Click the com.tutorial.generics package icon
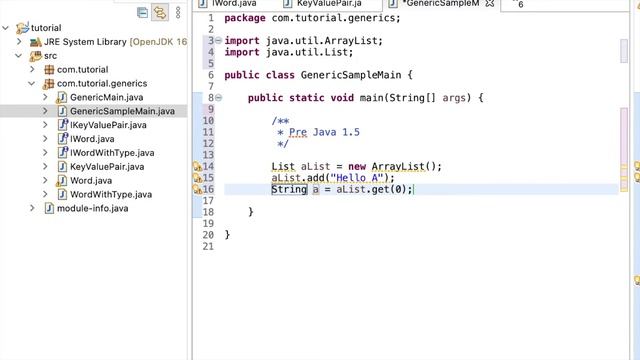640x360 pixels. (49, 84)
